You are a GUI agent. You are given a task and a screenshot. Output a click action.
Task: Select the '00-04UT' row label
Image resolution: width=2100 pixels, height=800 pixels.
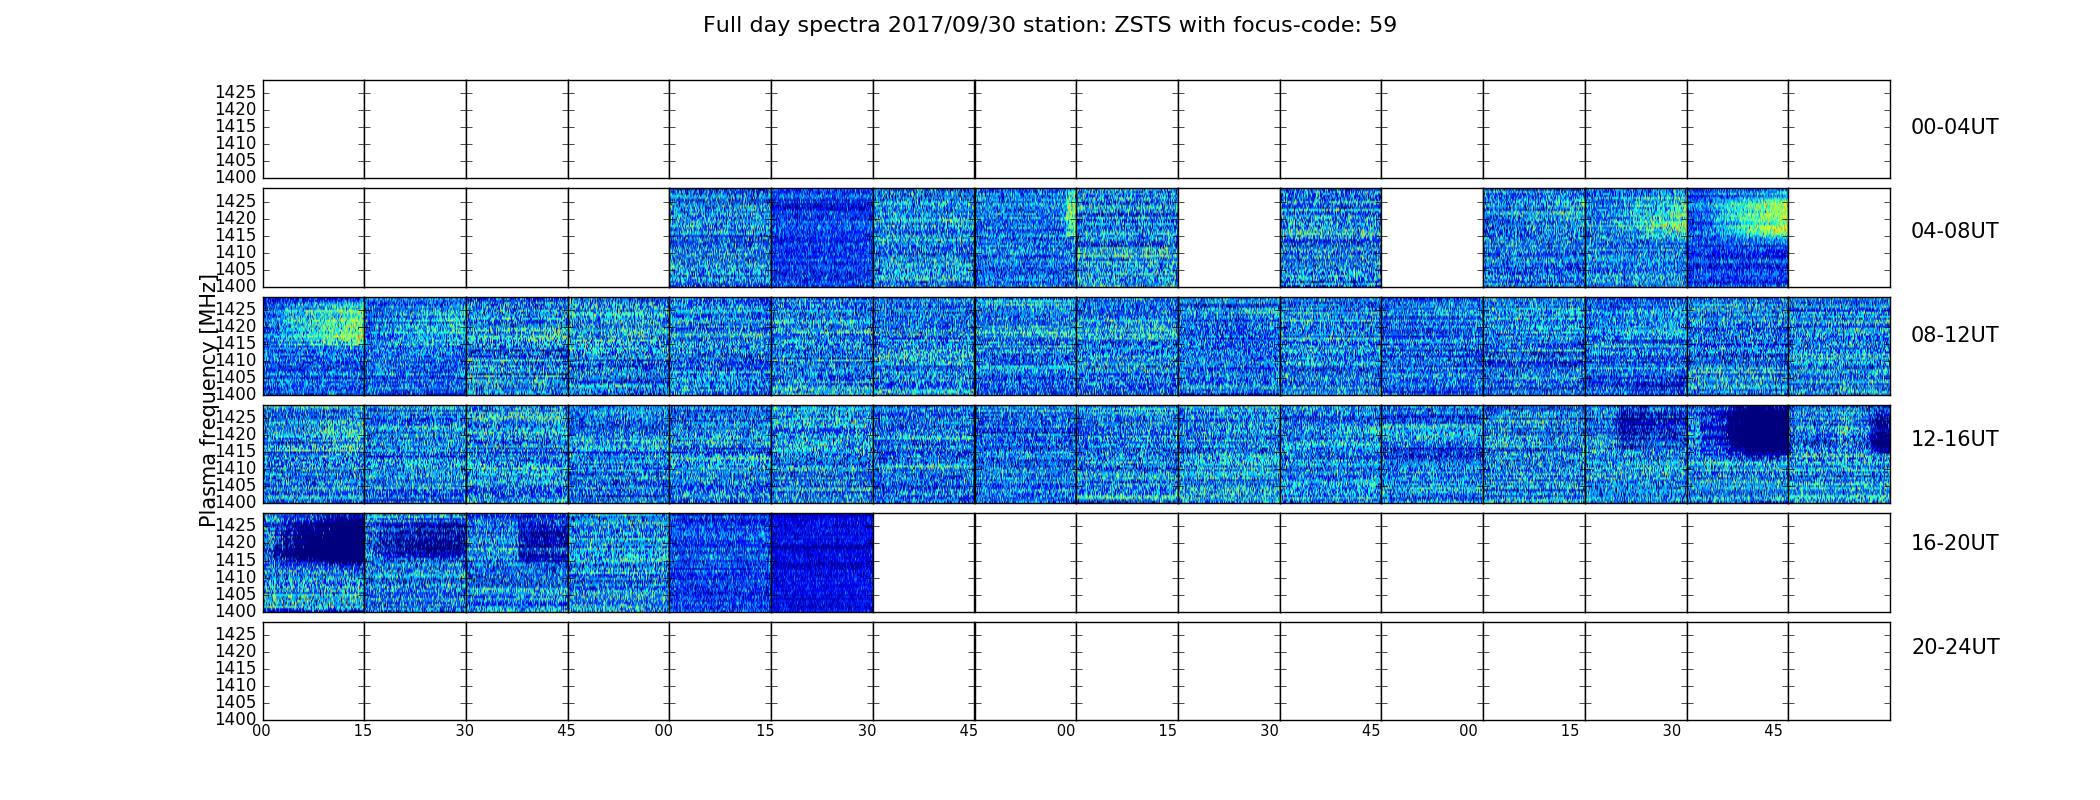[1954, 127]
